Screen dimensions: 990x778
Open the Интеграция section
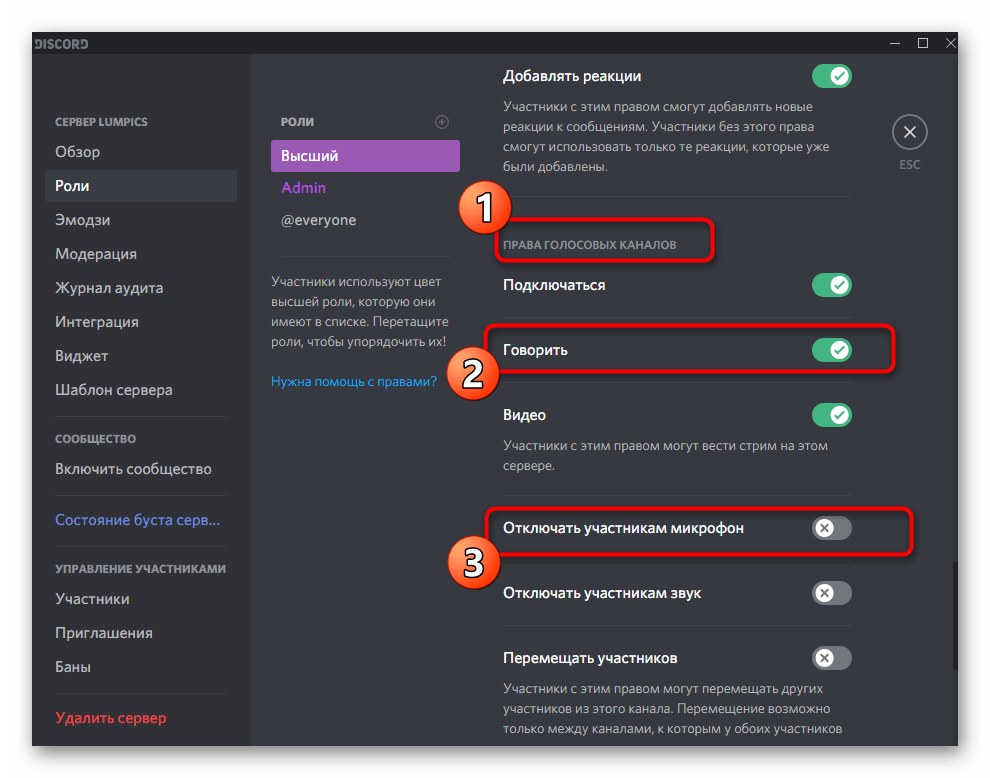click(x=141, y=322)
